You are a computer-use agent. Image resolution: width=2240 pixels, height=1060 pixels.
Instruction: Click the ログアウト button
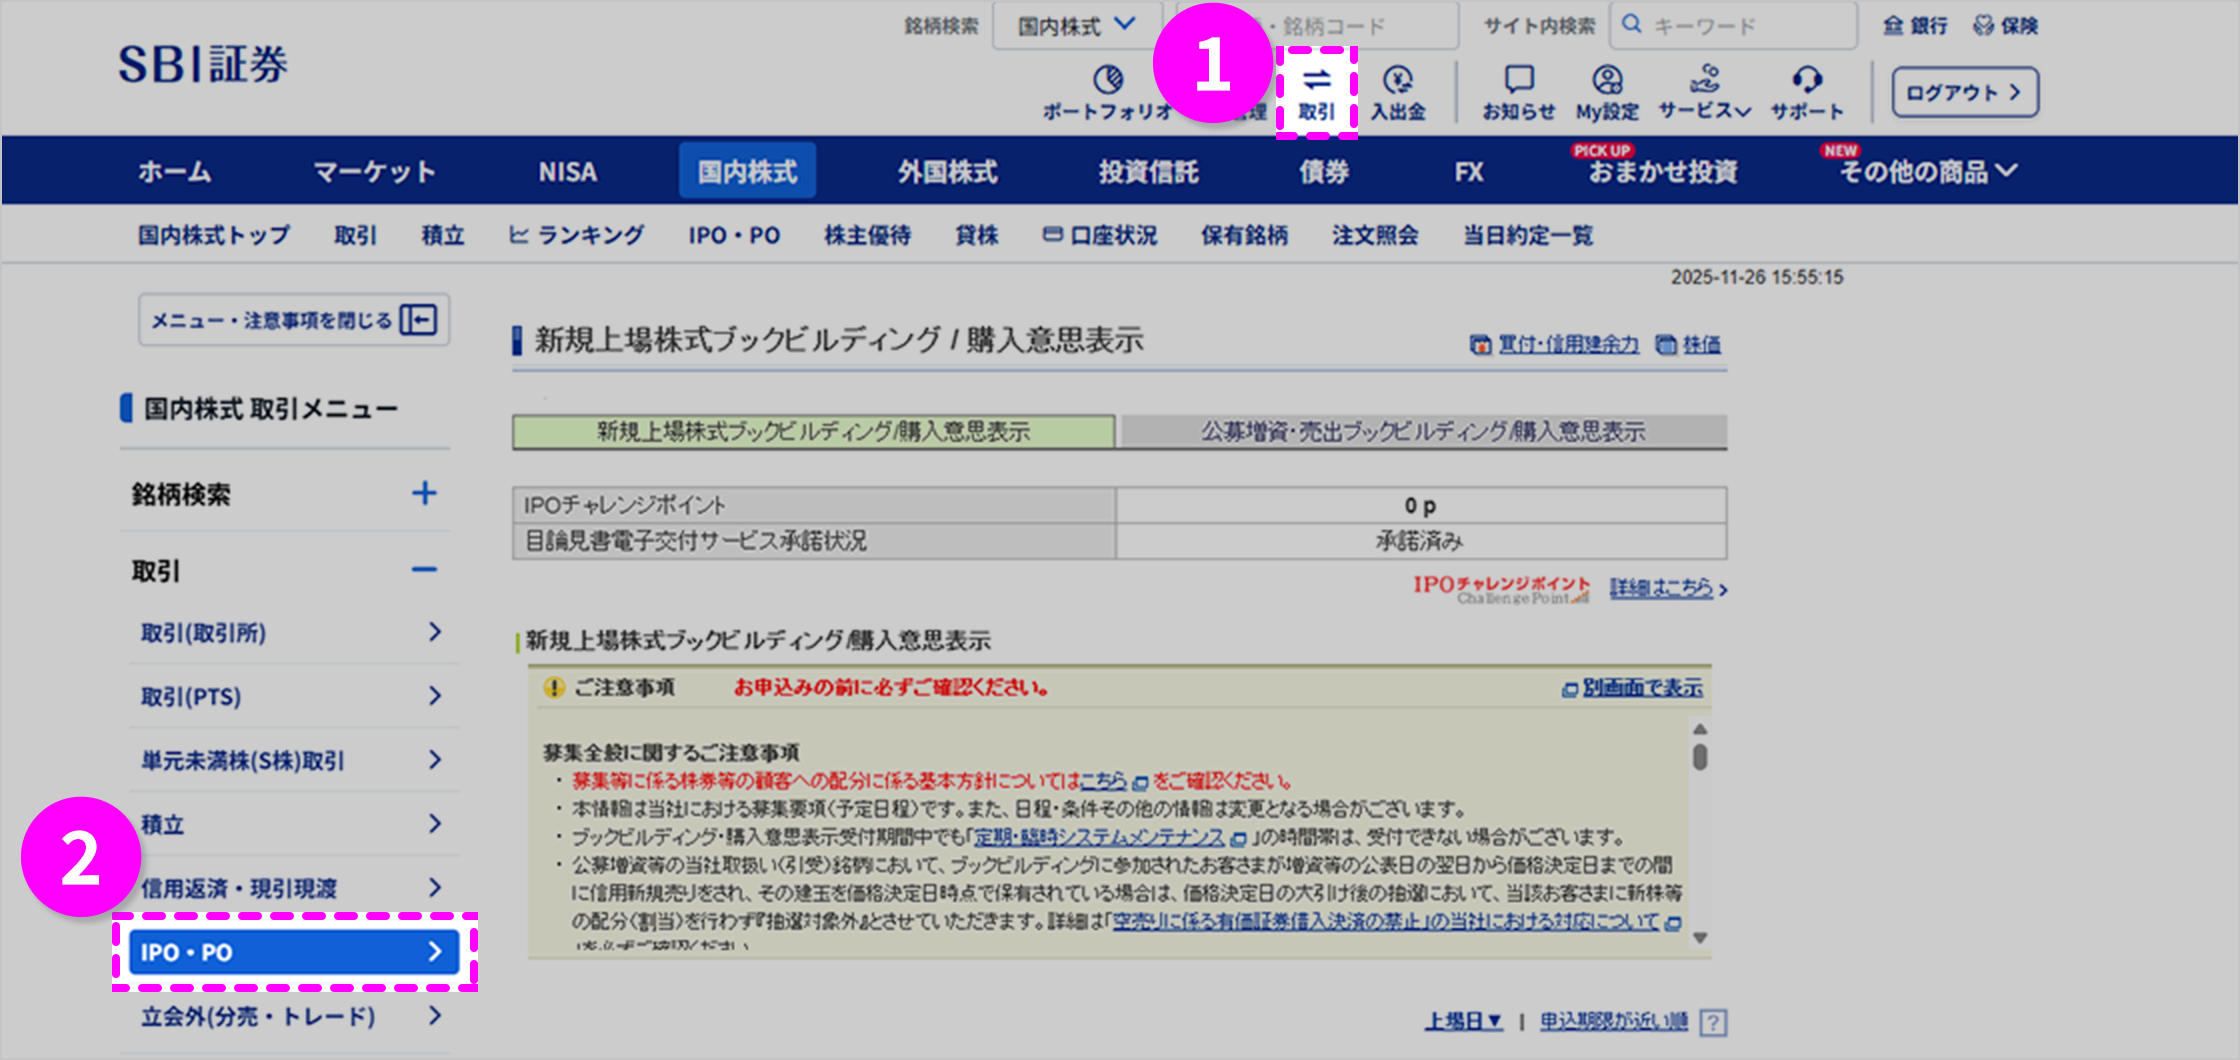click(1963, 91)
